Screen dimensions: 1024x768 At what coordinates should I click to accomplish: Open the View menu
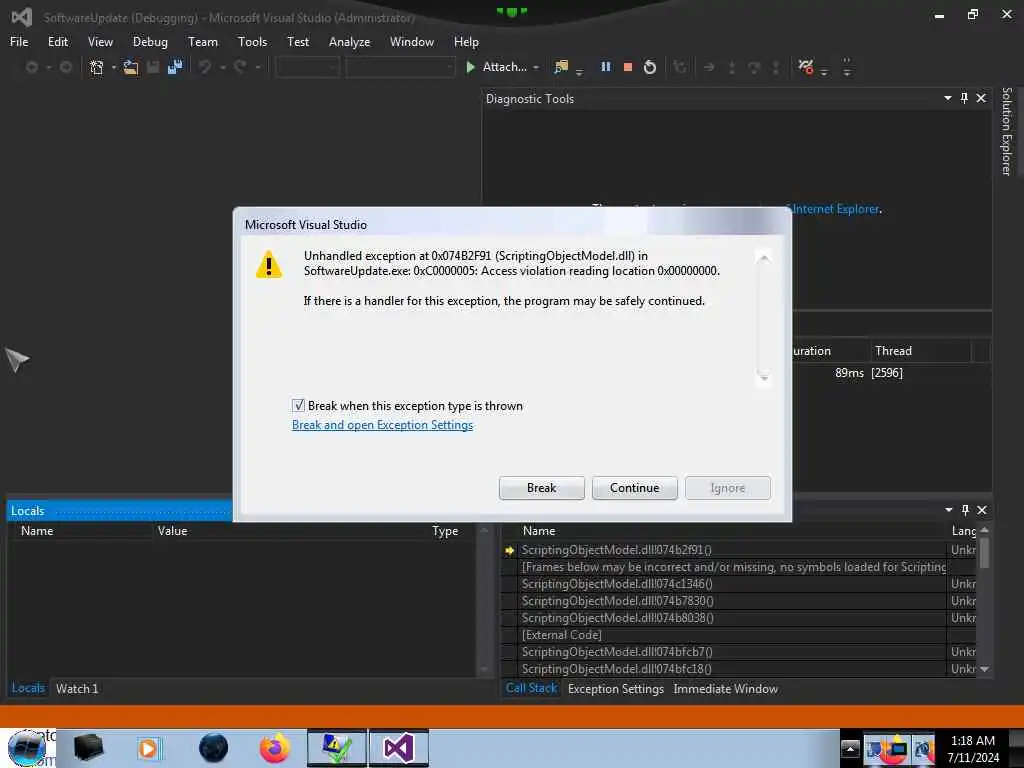100,42
